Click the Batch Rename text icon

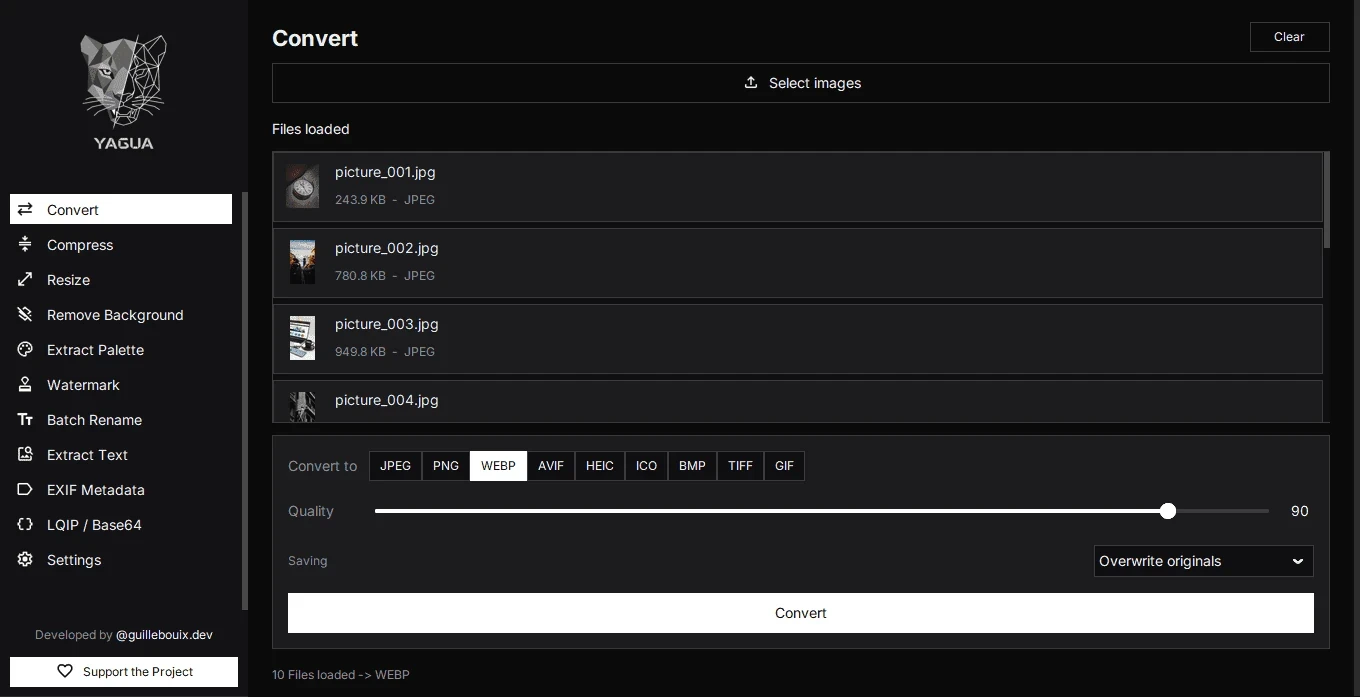point(26,420)
